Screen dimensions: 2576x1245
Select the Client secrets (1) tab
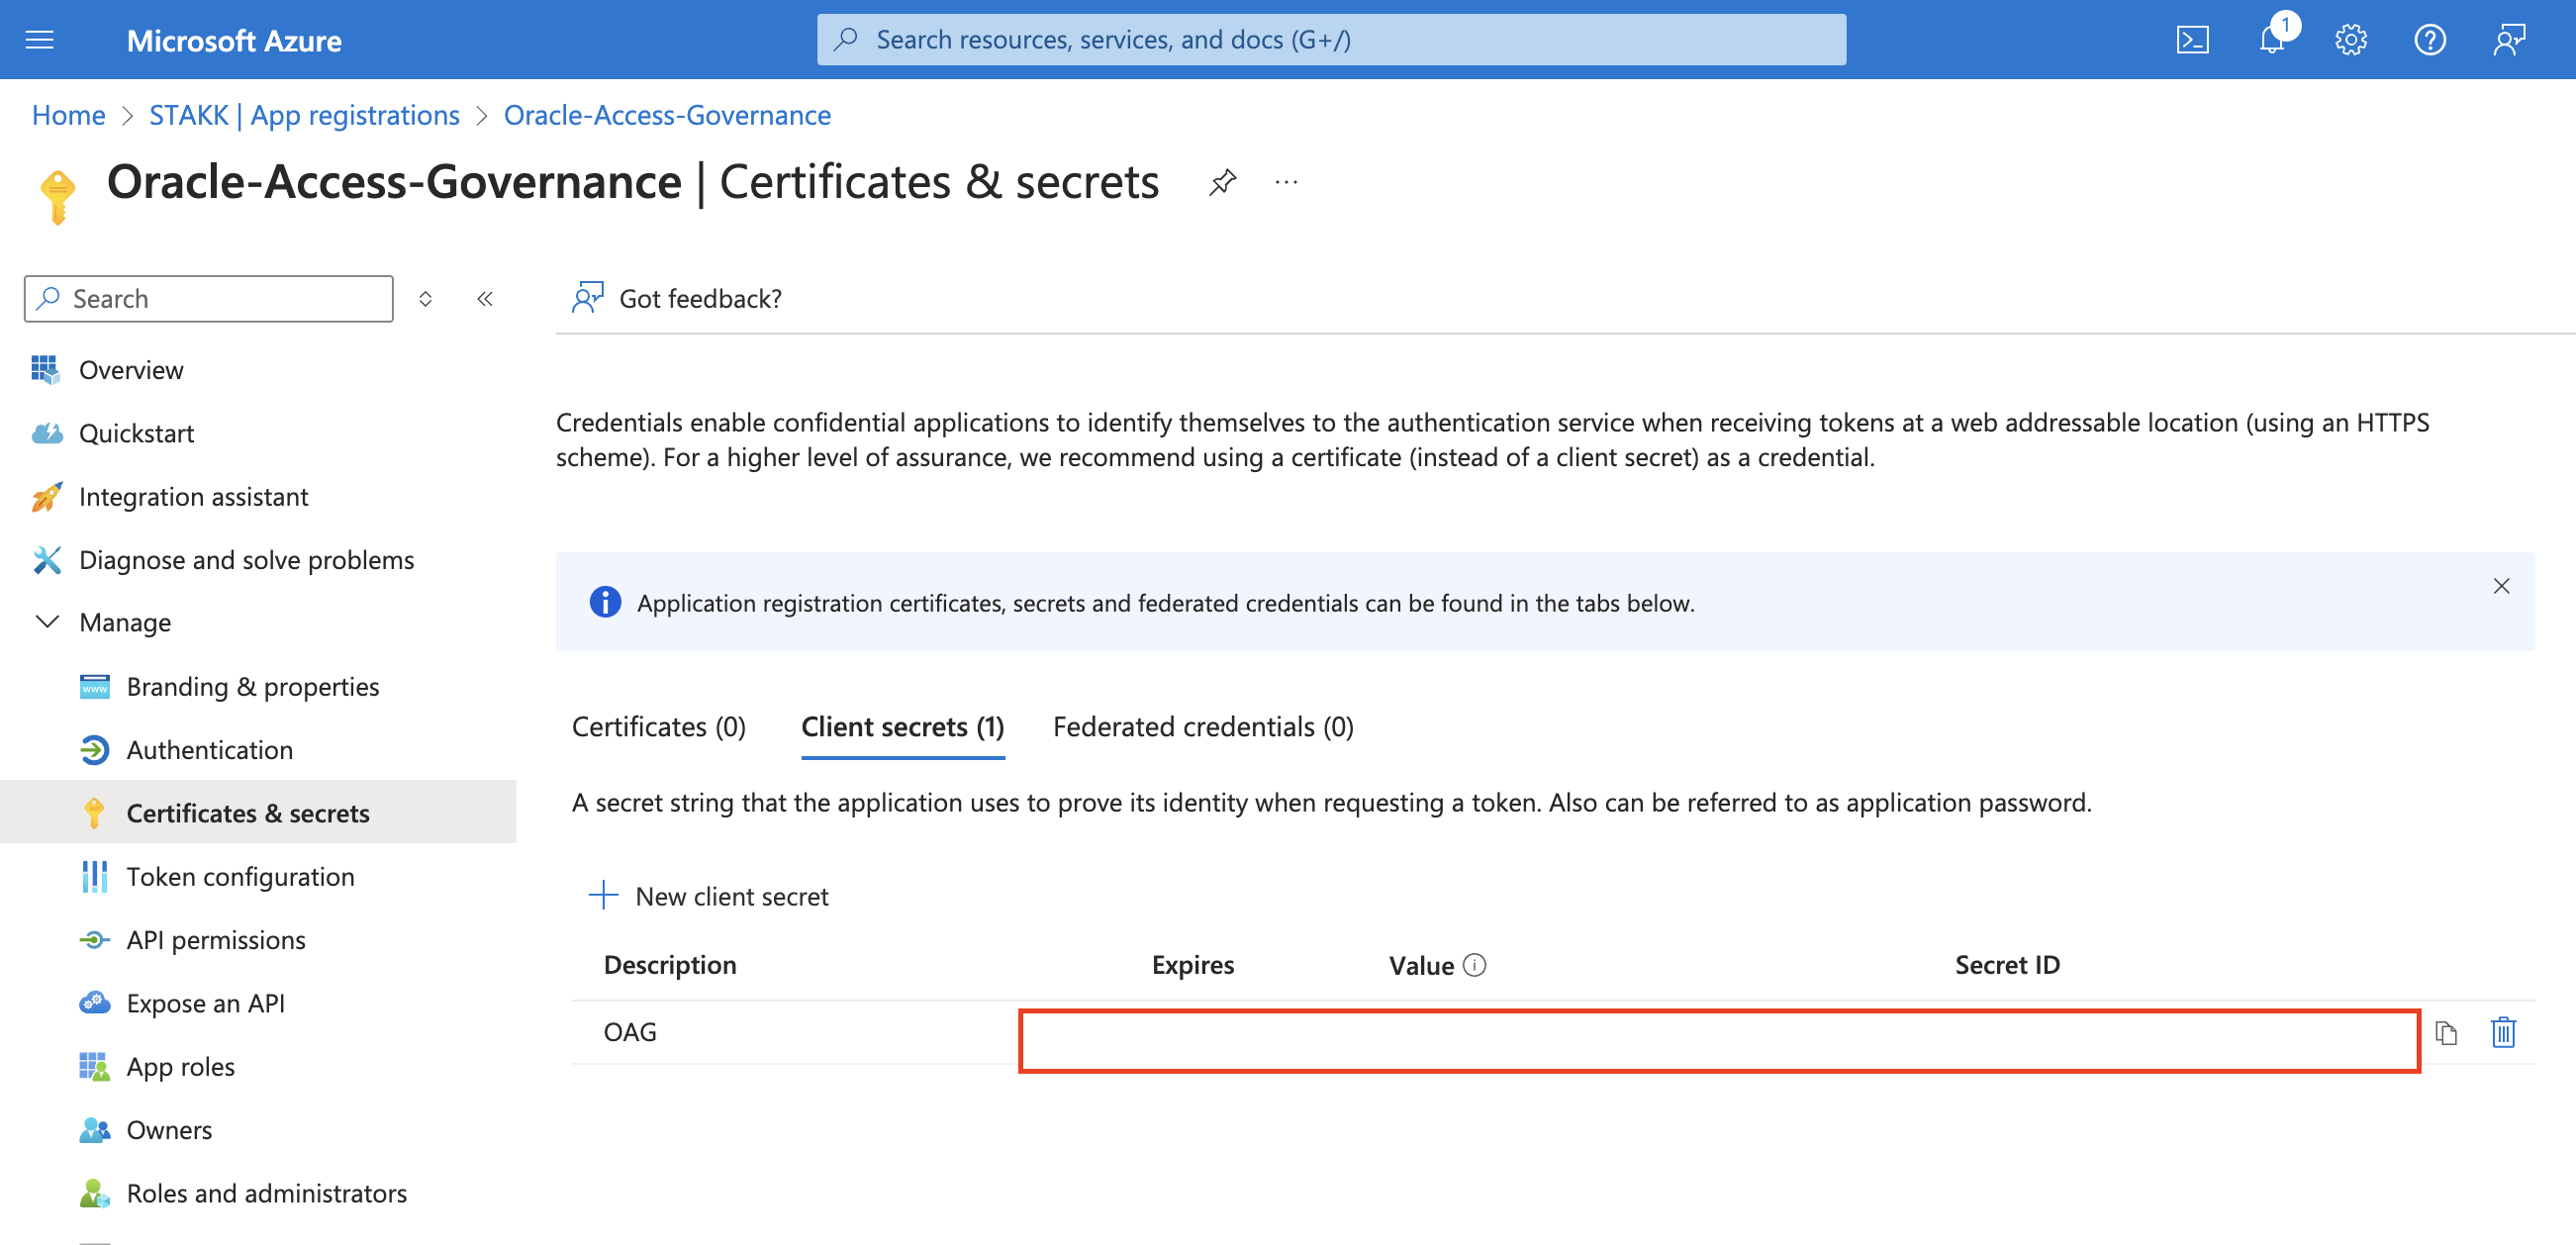point(903,727)
